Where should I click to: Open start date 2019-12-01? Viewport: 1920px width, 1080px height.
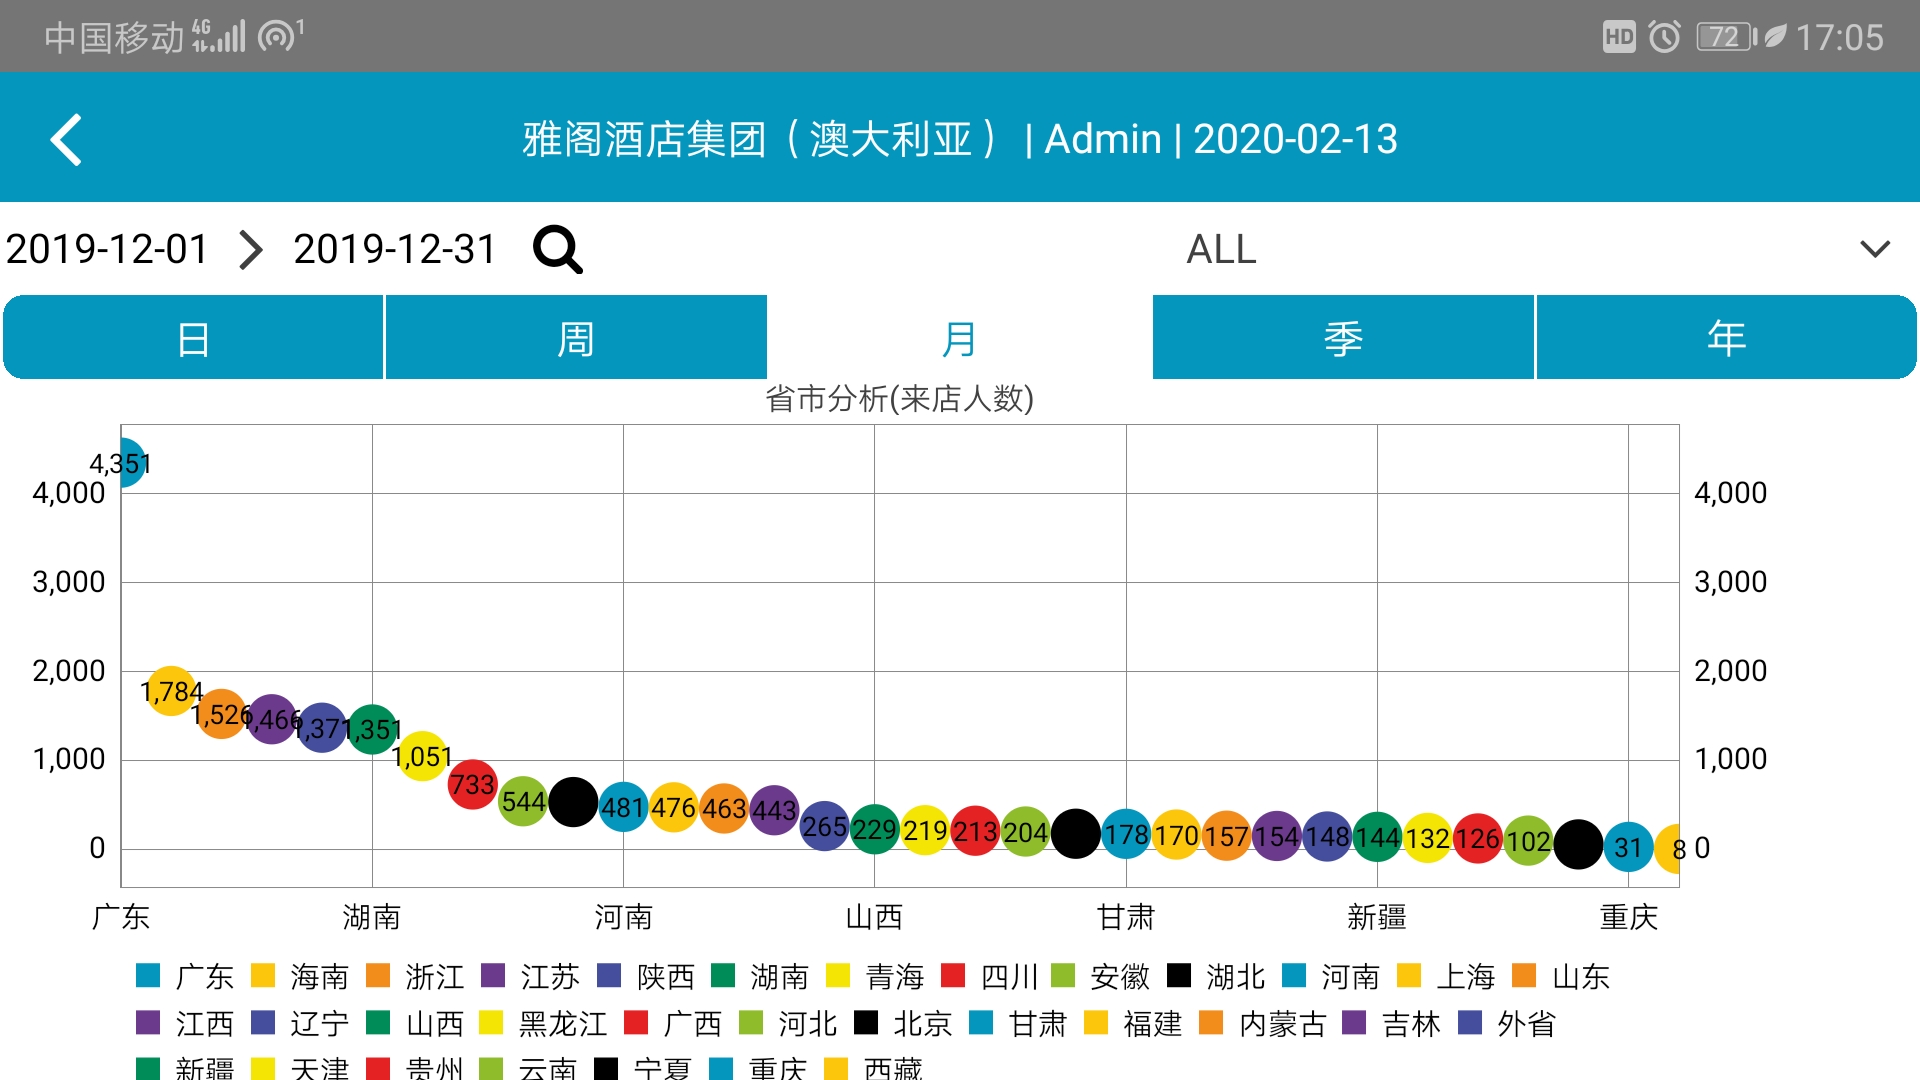coord(107,249)
